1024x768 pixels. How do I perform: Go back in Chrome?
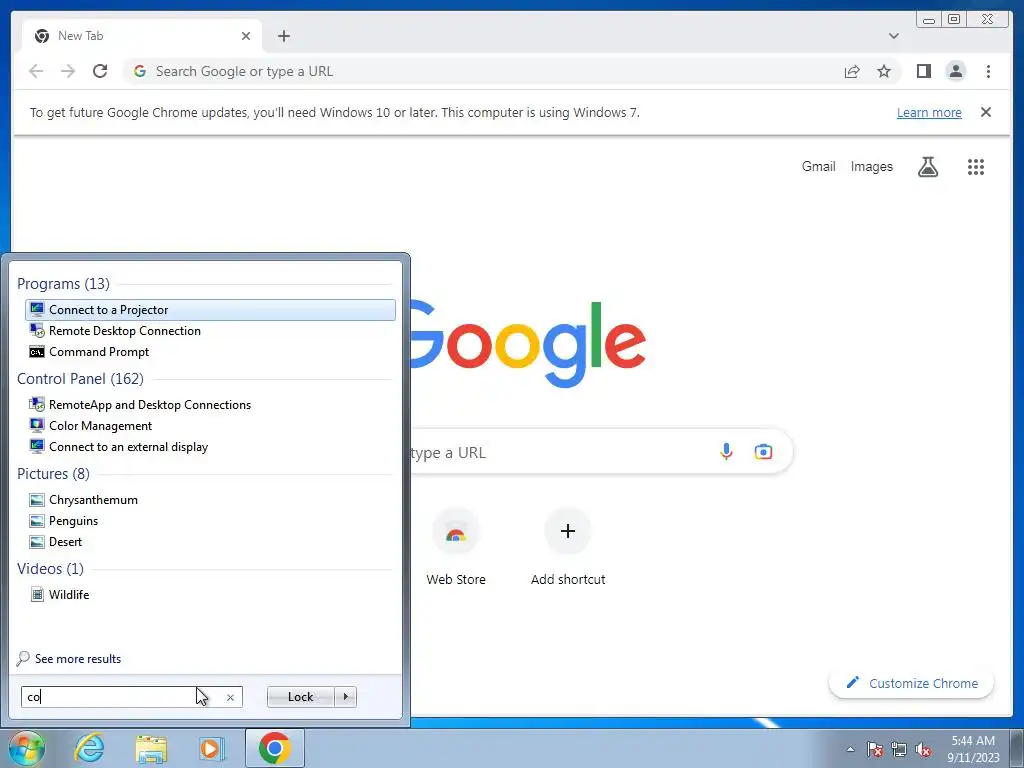click(x=36, y=71)
